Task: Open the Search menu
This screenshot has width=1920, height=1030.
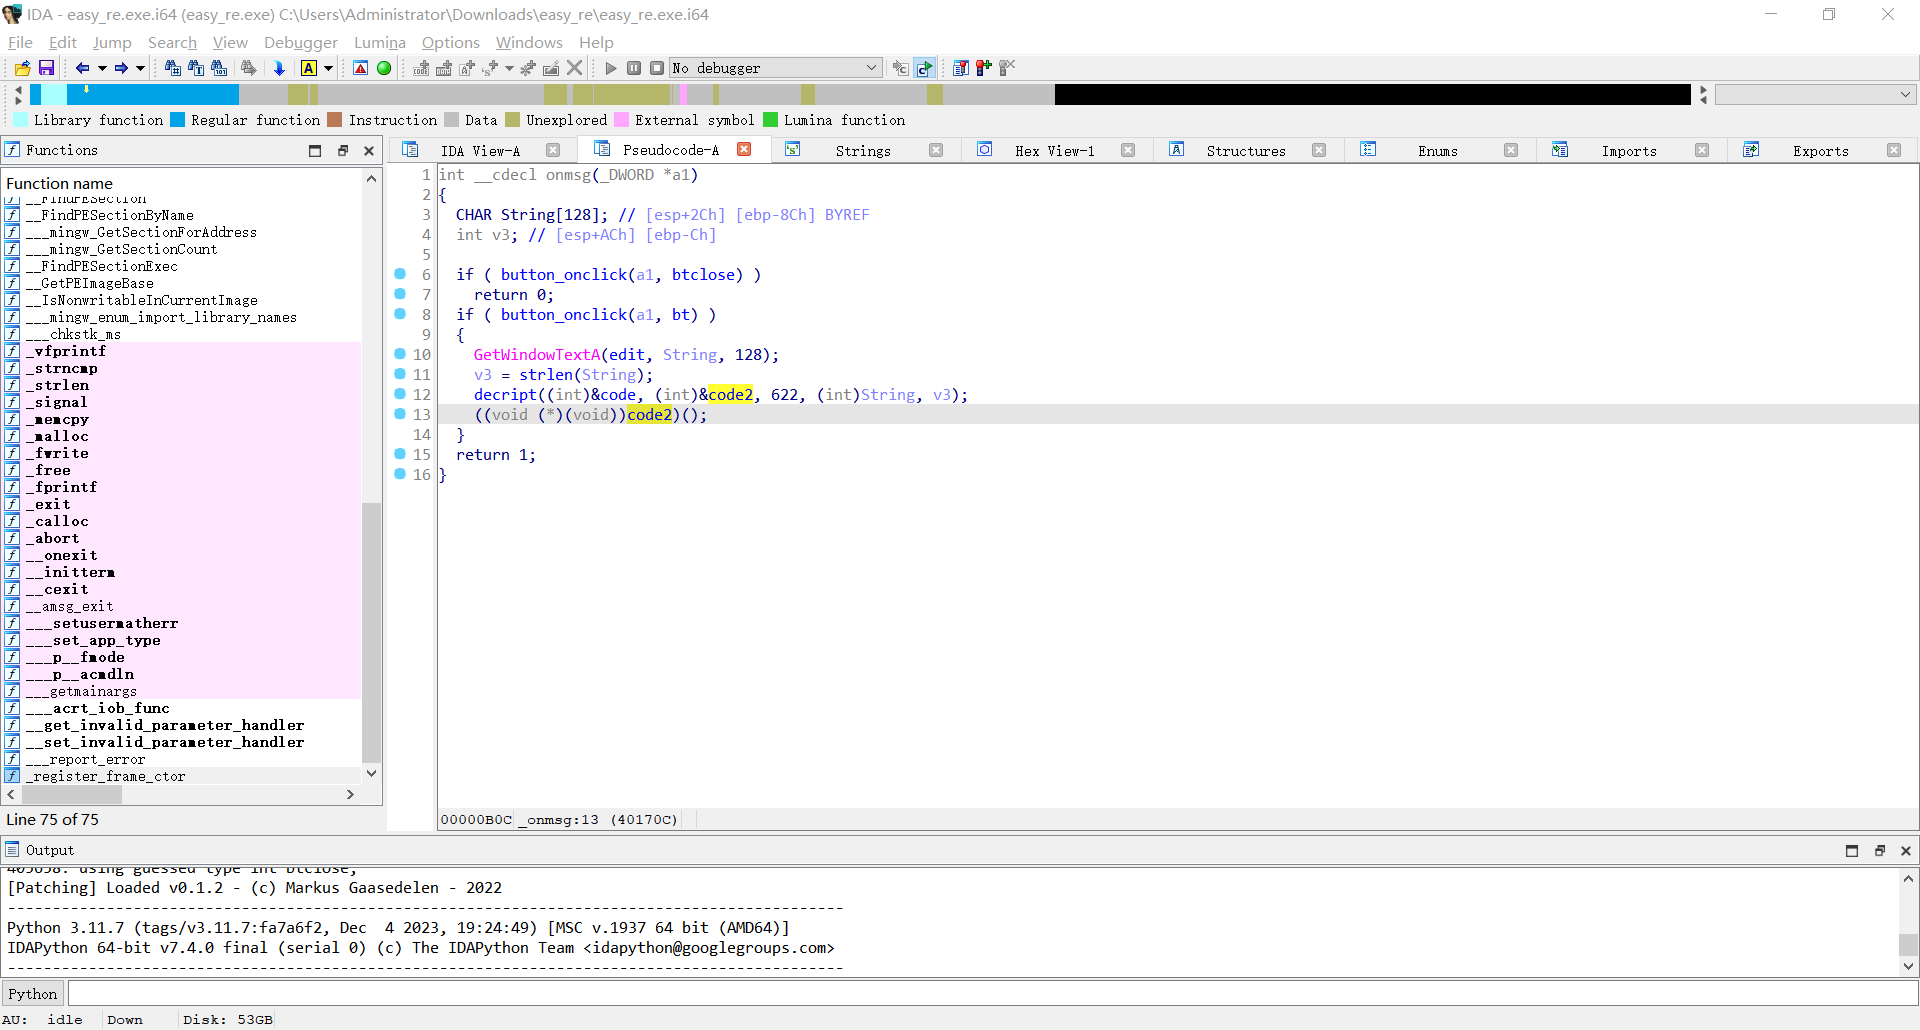Action: point(172,42)
